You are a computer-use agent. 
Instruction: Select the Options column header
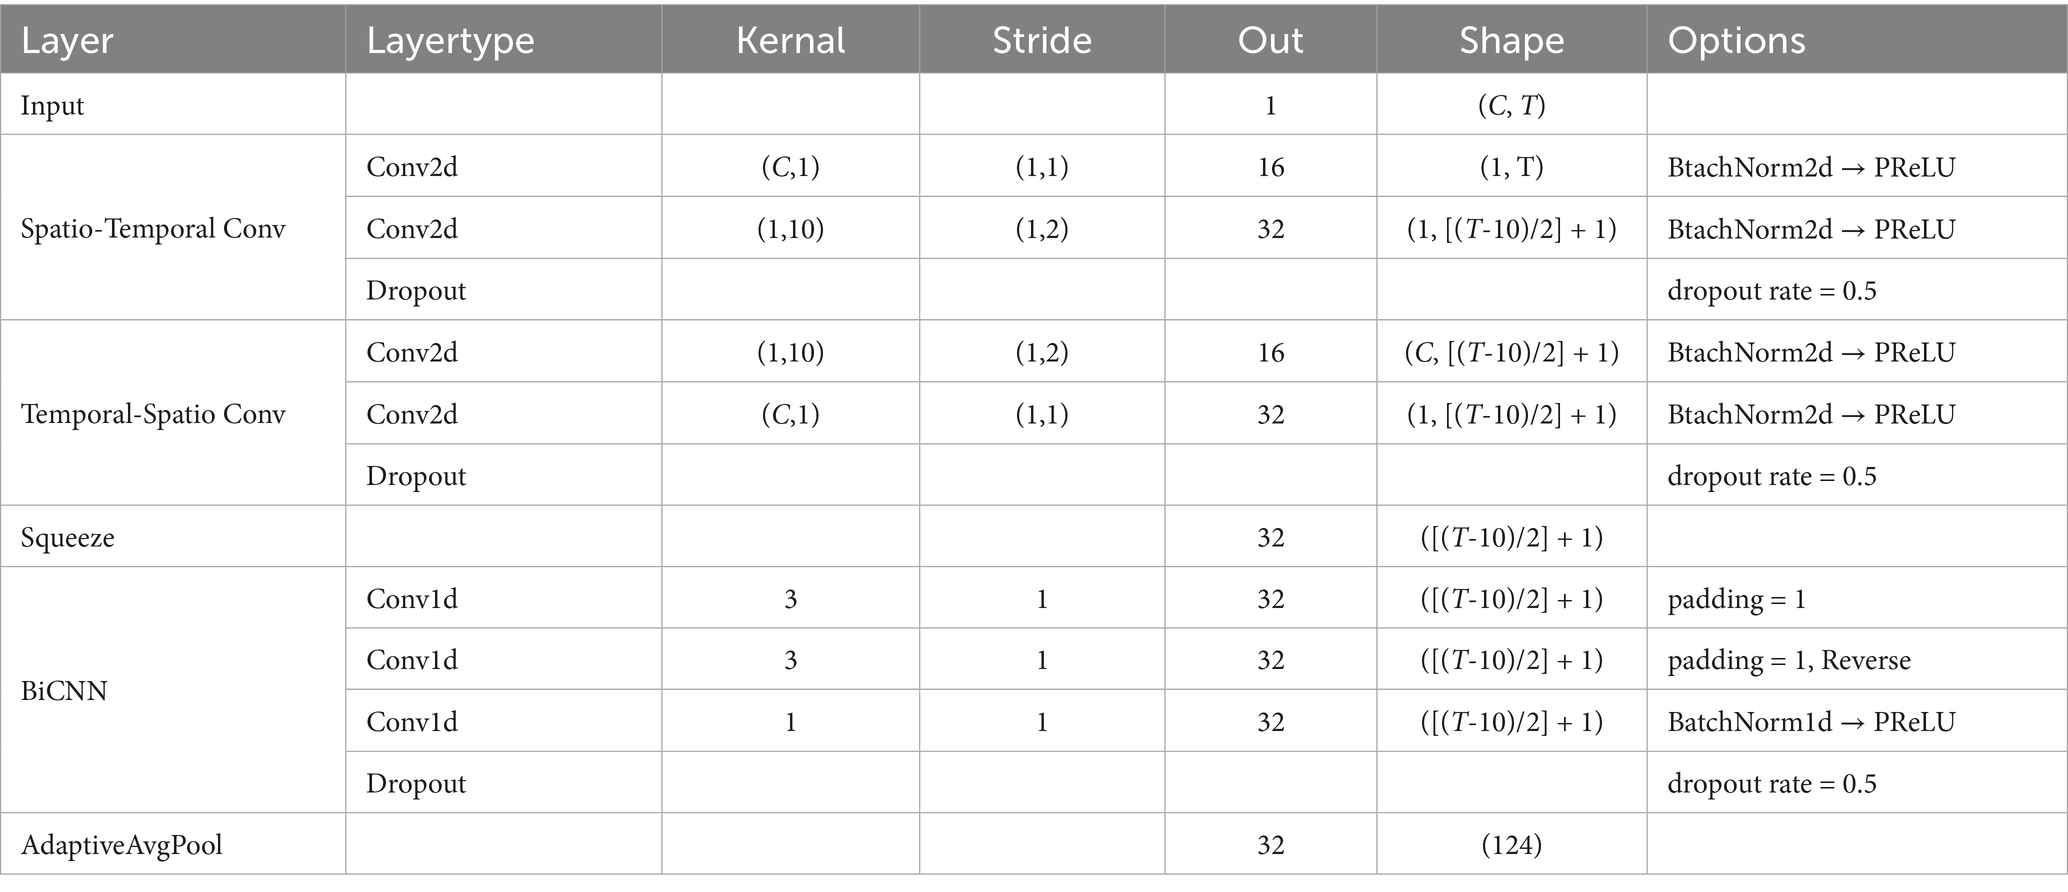(x=1736, y=41)
